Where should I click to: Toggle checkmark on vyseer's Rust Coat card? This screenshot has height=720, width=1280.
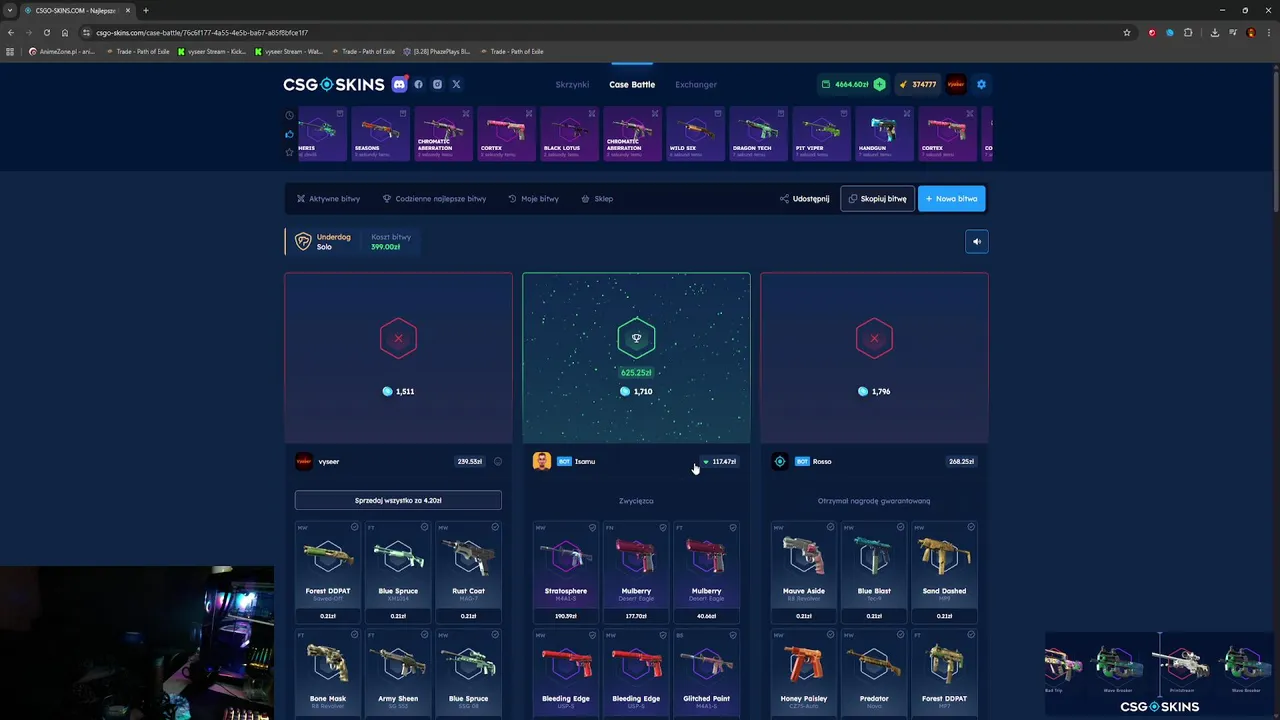[x=494, y=527]
